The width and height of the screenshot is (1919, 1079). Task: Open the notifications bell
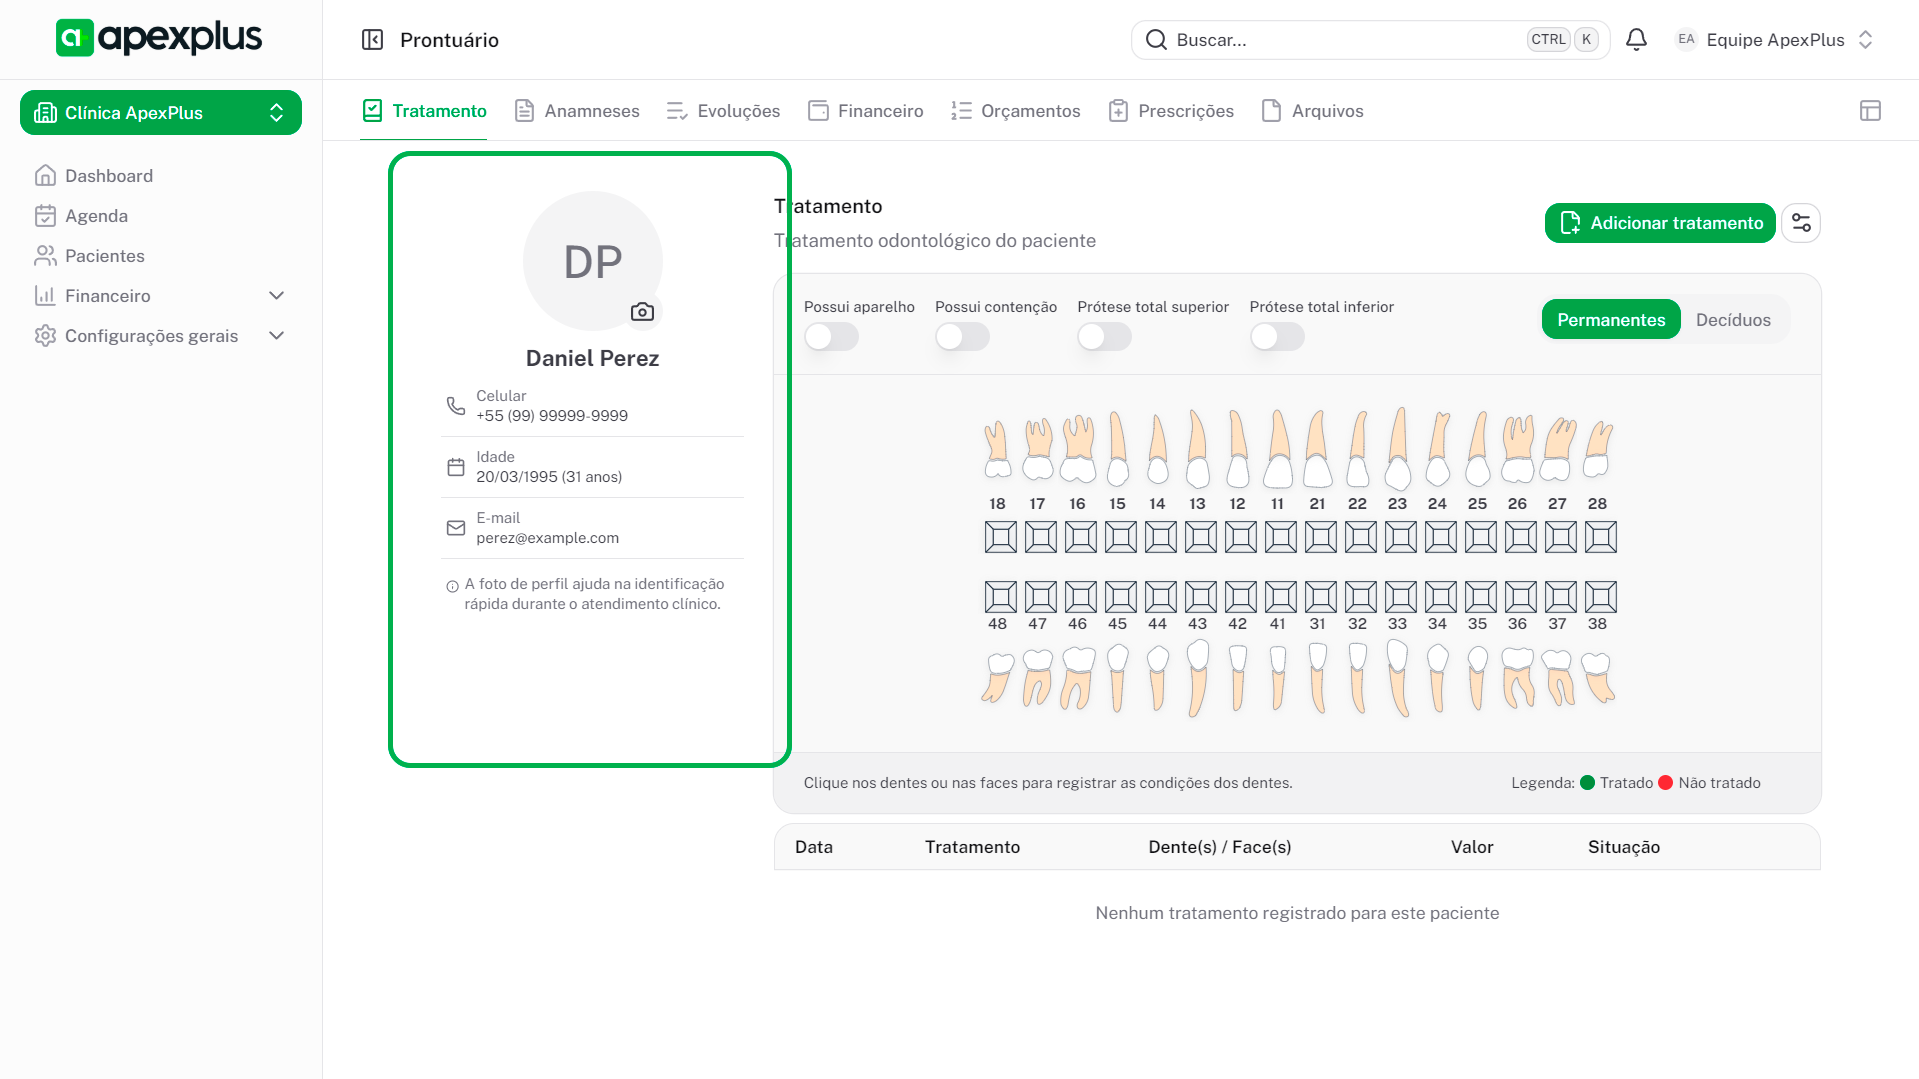click(1636, 40)
